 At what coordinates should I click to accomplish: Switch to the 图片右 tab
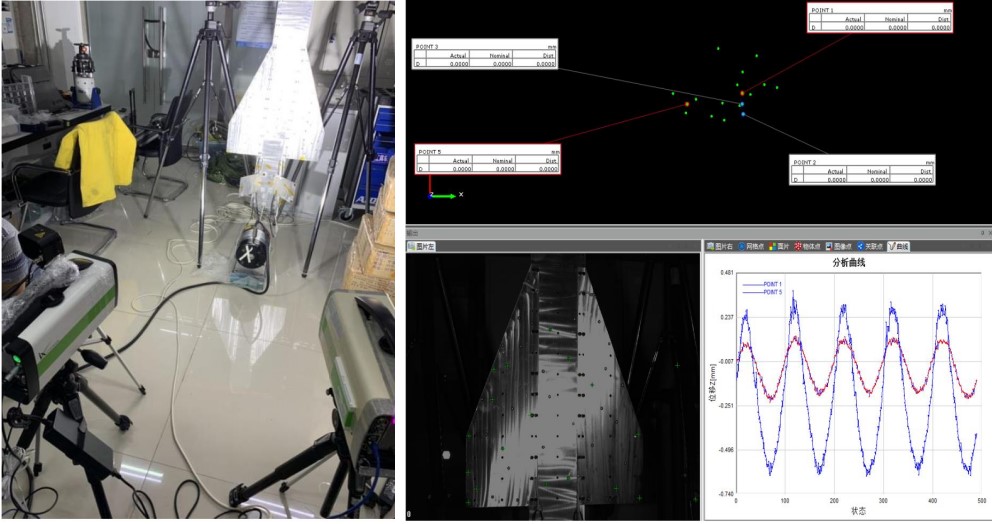tap(720, 246)
